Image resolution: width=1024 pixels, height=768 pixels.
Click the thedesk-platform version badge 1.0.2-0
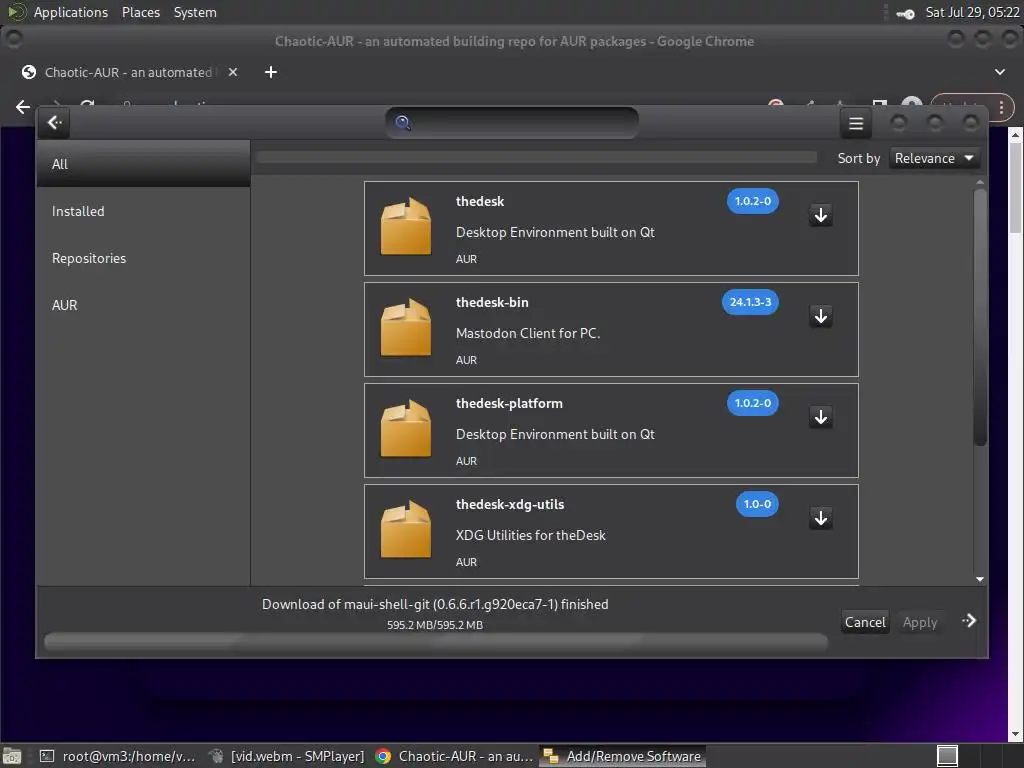click(x=752, y=403)
